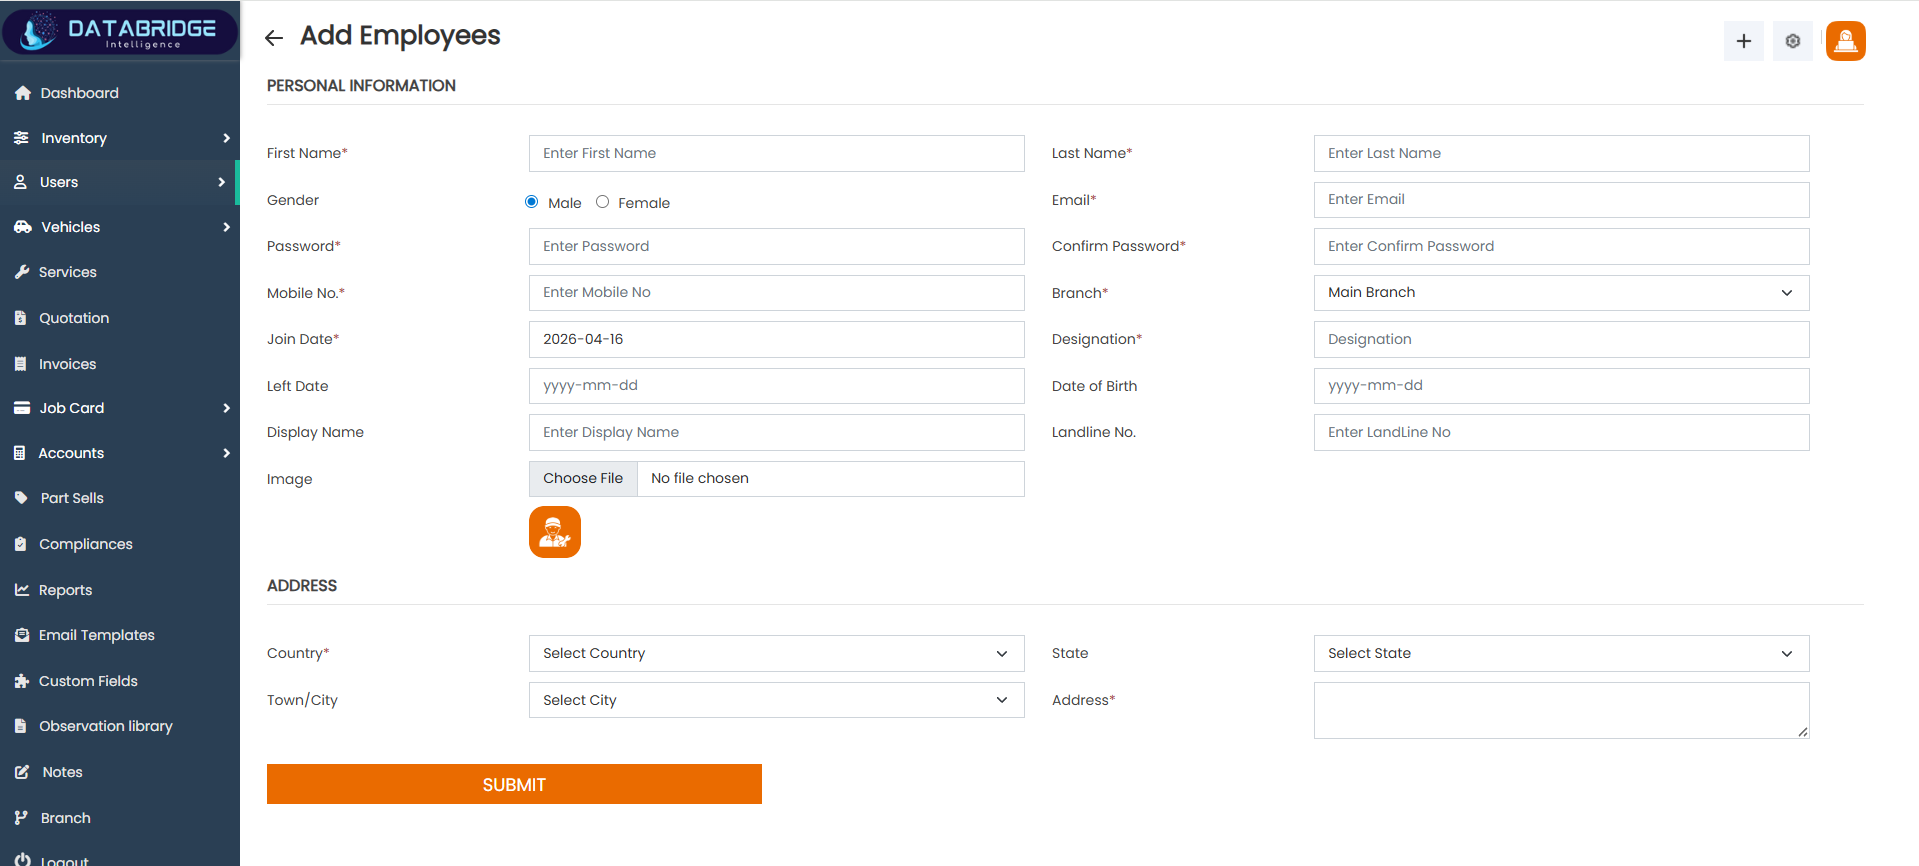Click the Email Templates envelope icon
Screen dimensions: 1919x866
point(21,635)
